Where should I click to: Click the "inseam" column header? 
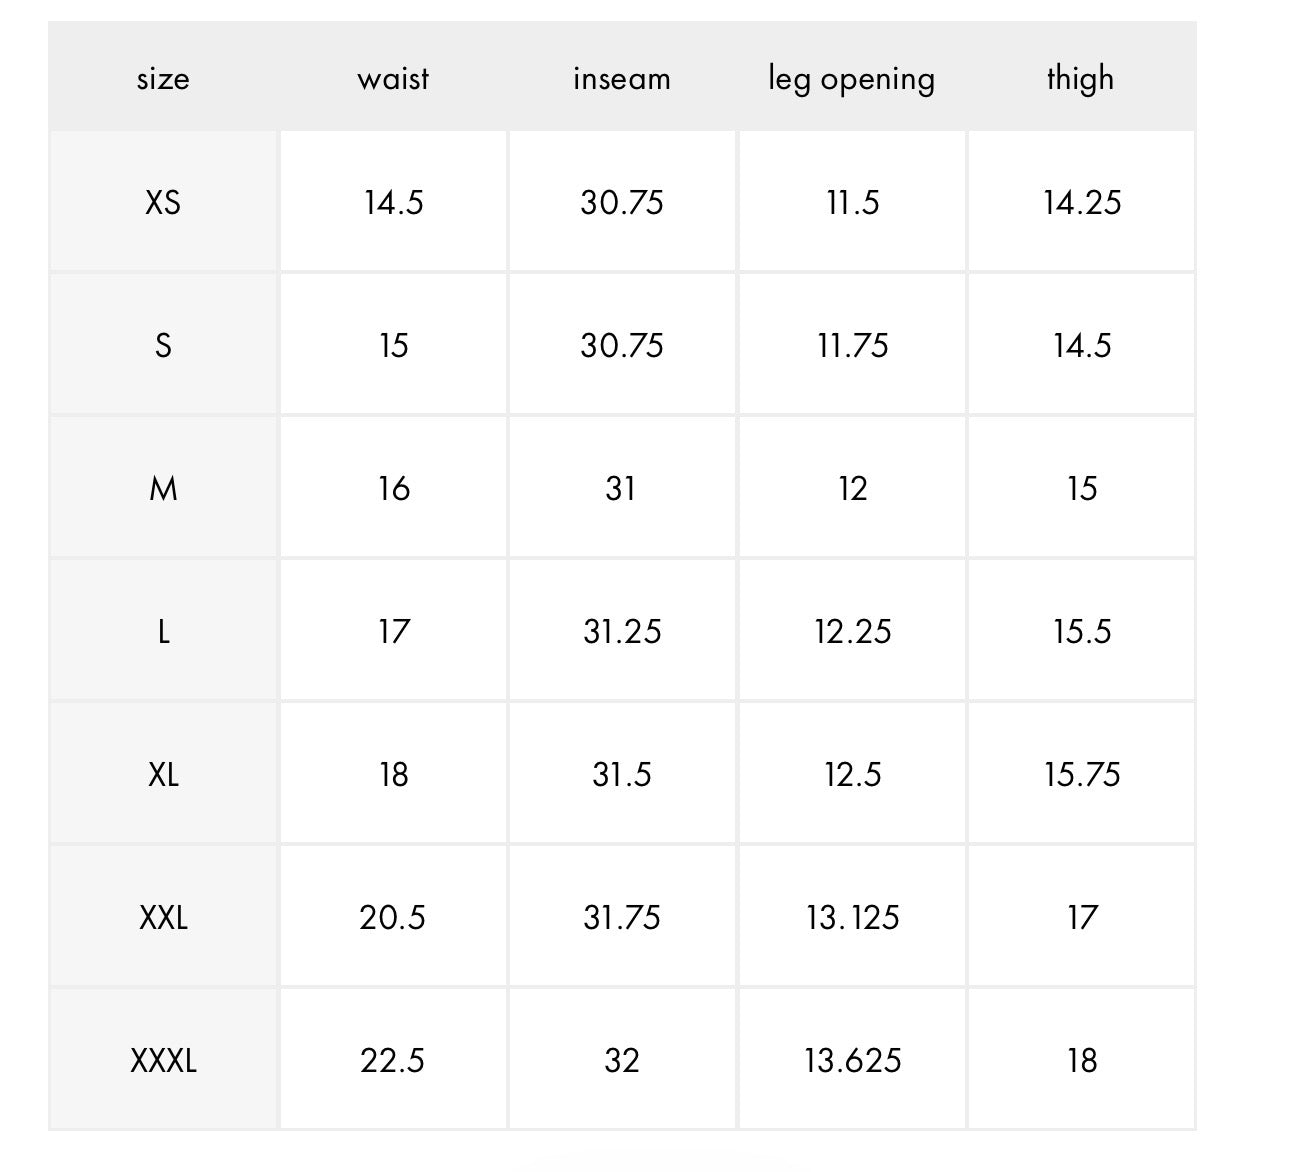click(621, 78)
